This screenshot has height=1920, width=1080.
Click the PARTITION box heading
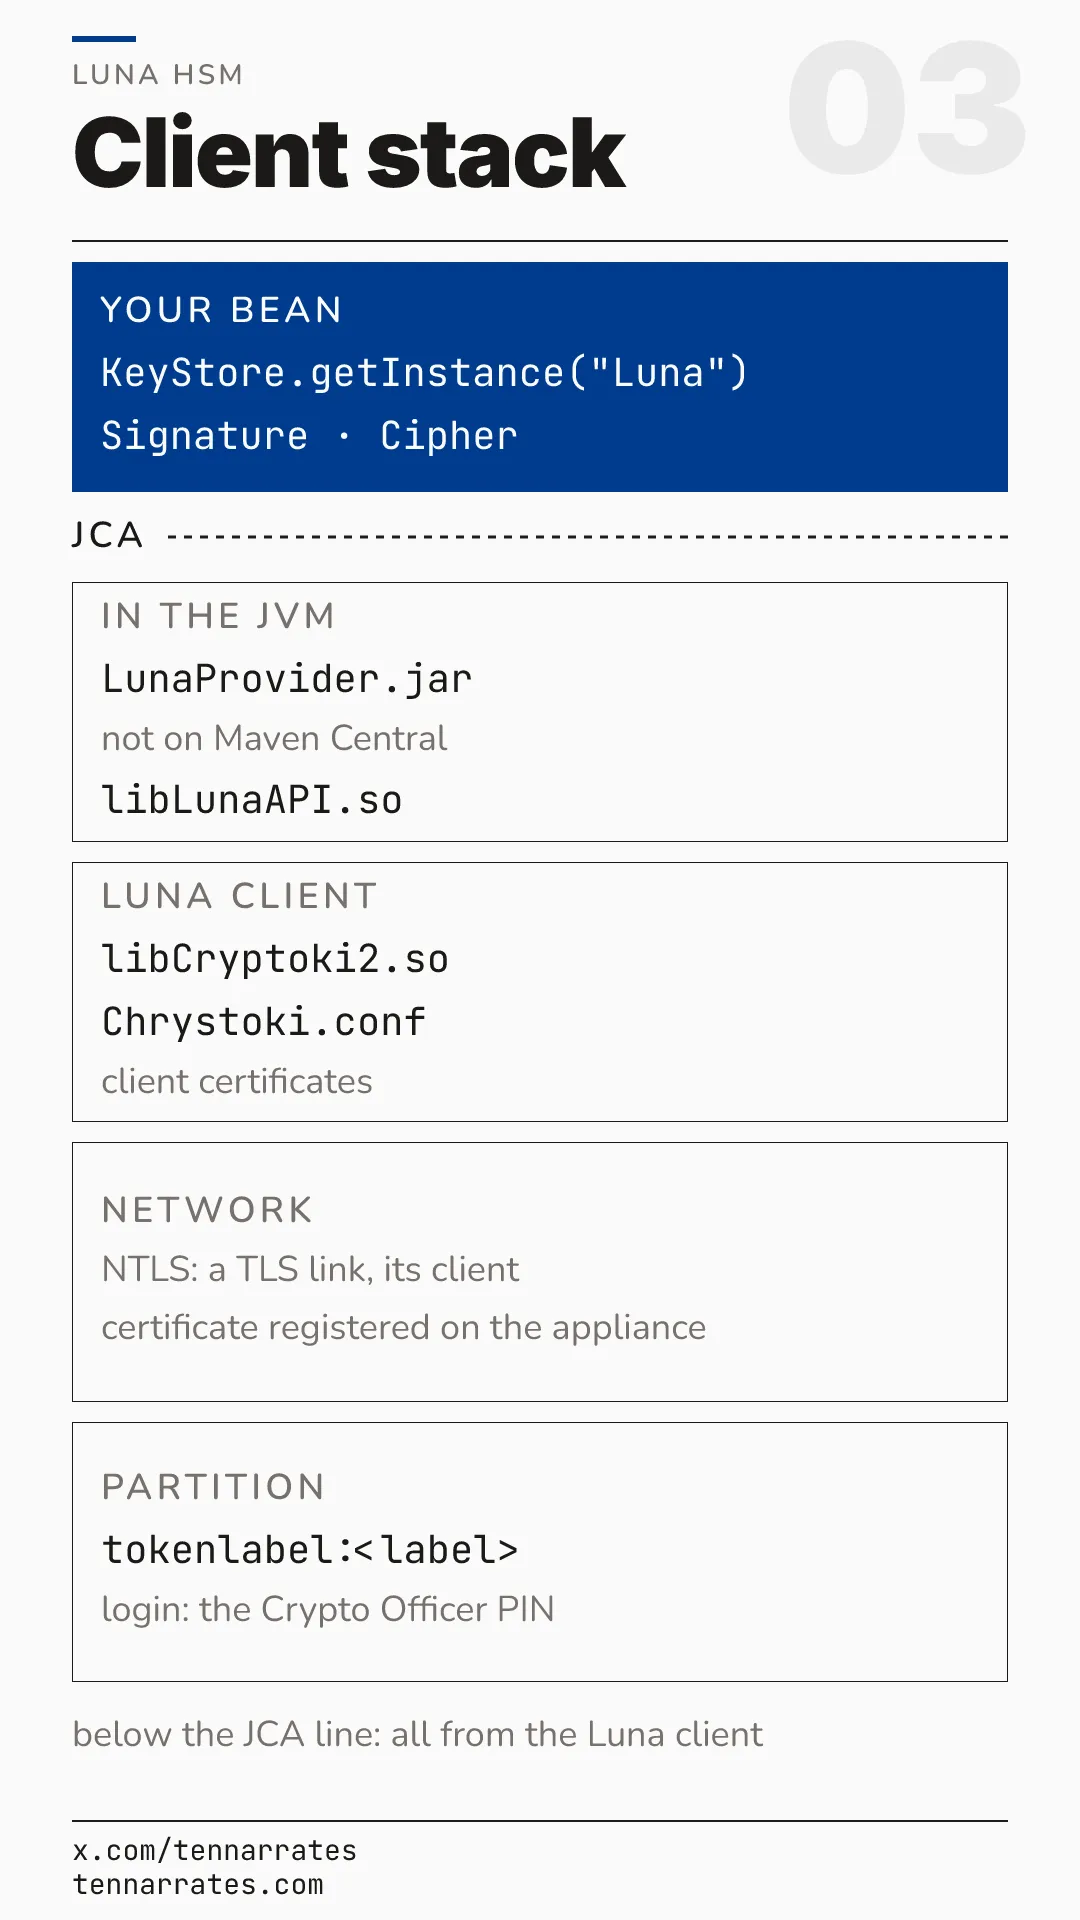pyautogui.click(x=213, y=1487)
